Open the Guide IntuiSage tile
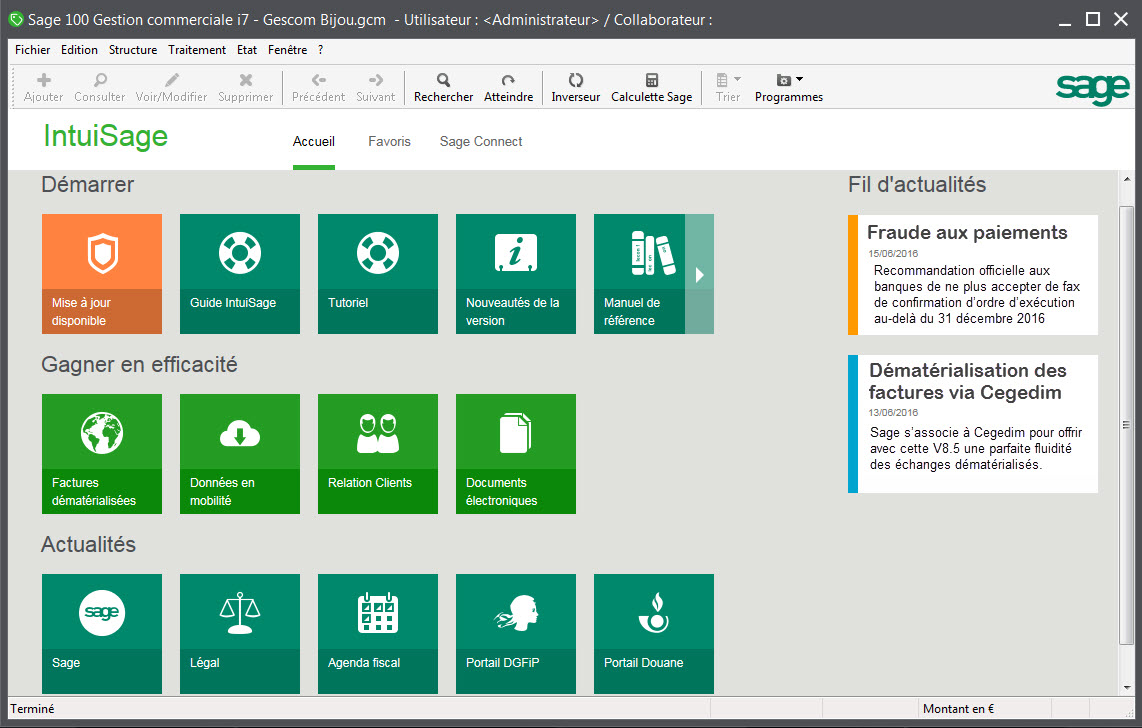This screenshot has width=1142, height=728. pos(239,273)
